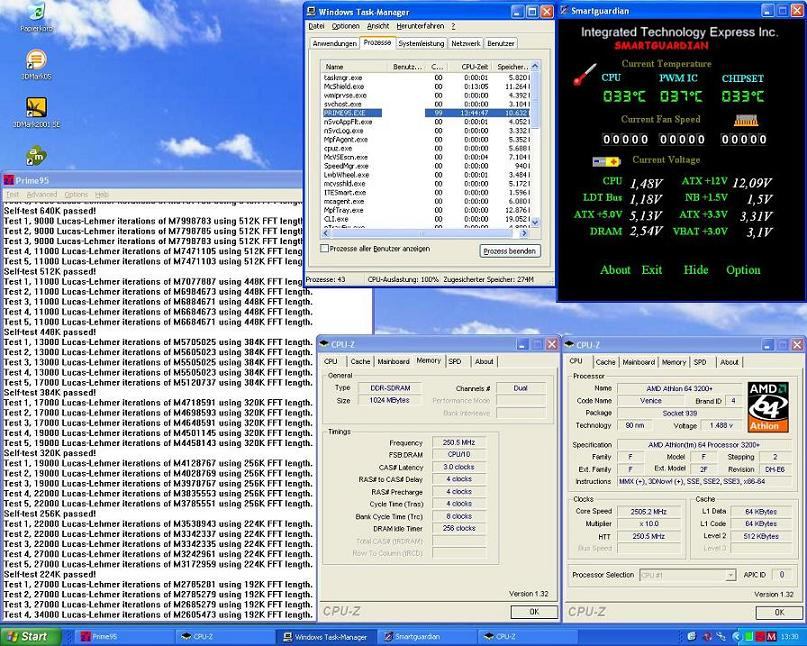Open the Advanced menu in Prime95
This screenshot has height=646, width=807.
click(42, 195)
